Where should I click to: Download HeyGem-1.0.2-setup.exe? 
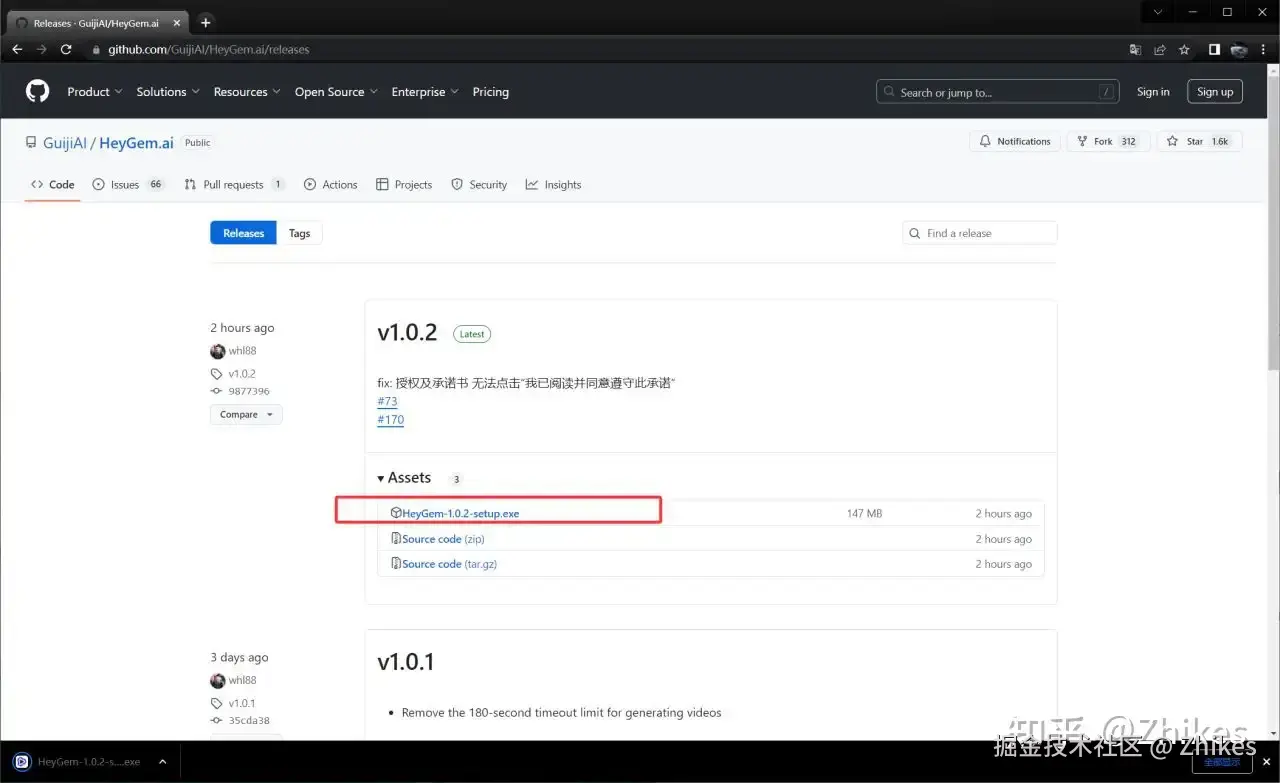tap(461, 513)
